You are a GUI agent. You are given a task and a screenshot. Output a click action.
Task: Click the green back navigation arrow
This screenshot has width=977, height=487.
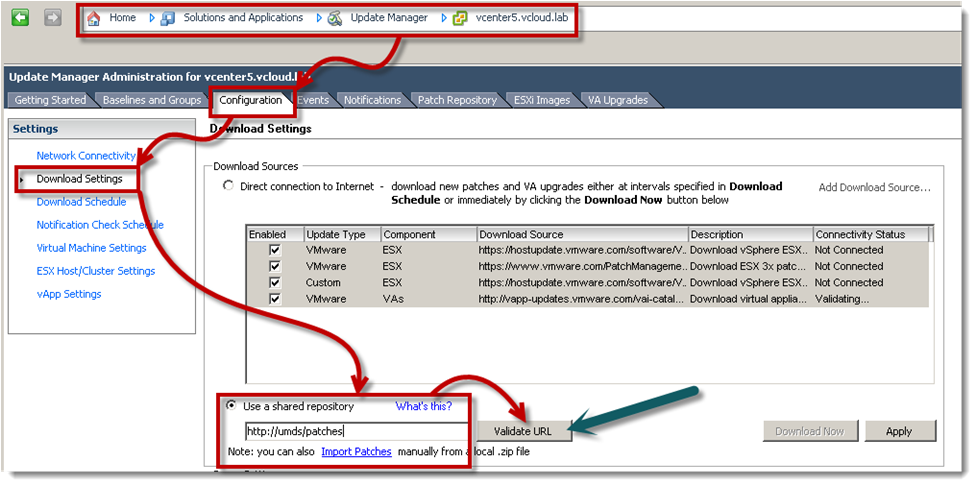(x=21, y=17)
